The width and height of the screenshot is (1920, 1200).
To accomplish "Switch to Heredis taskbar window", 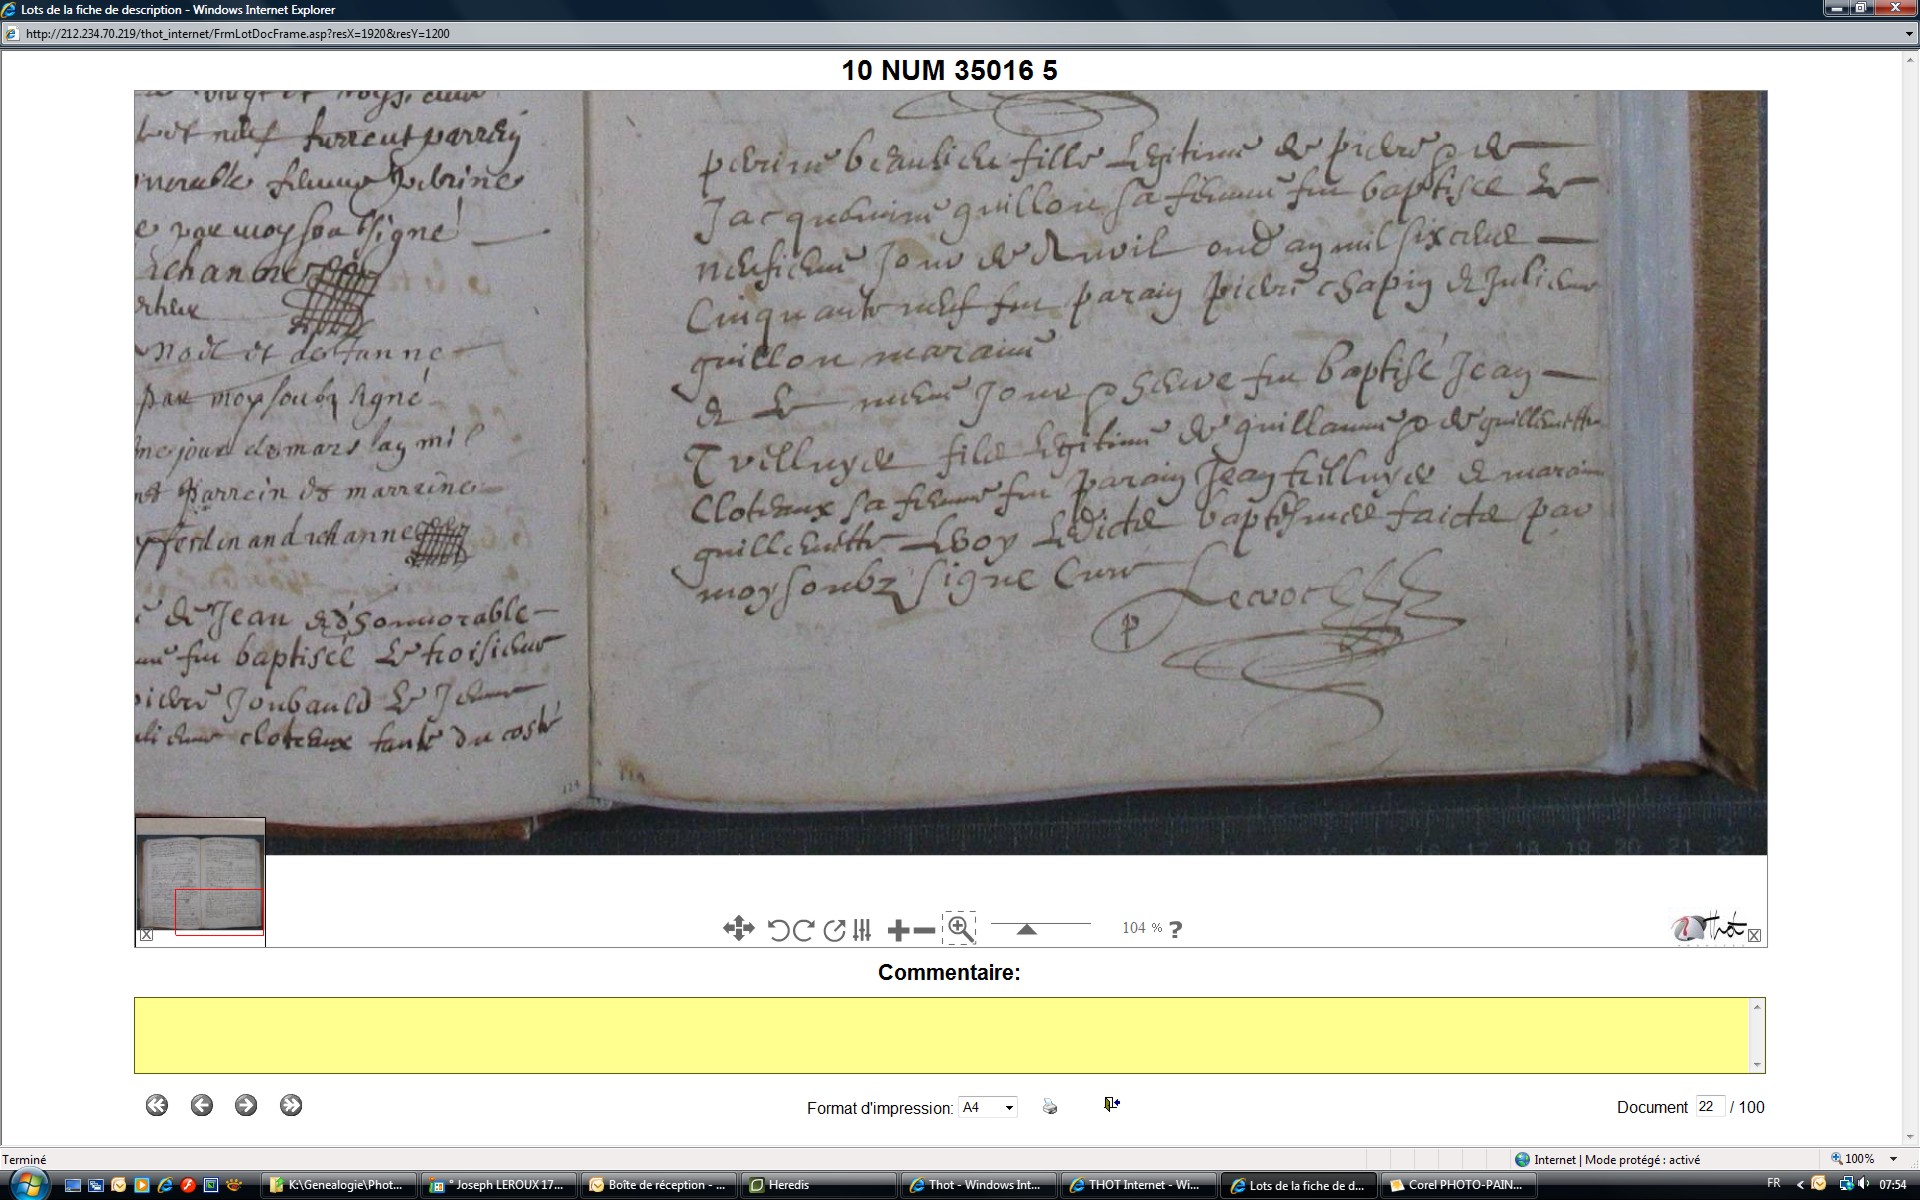I will click(x=820, y=1185).
